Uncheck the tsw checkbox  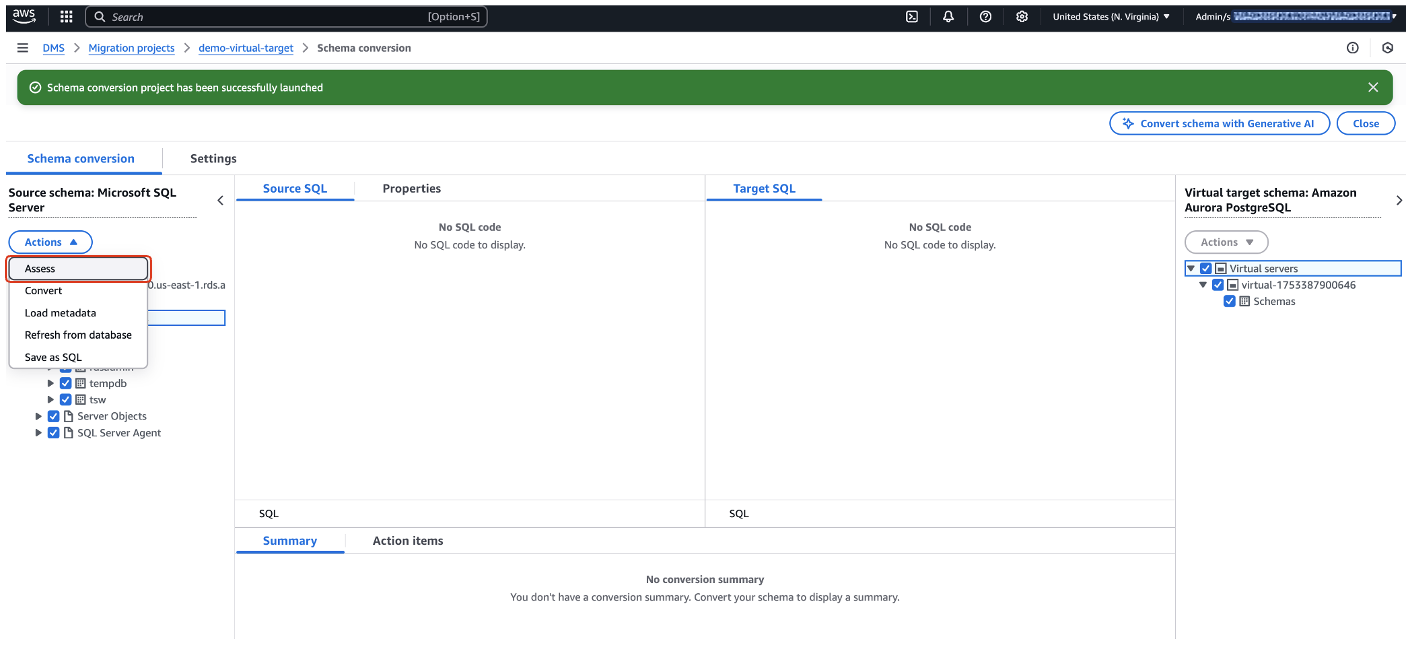[66, 400]
